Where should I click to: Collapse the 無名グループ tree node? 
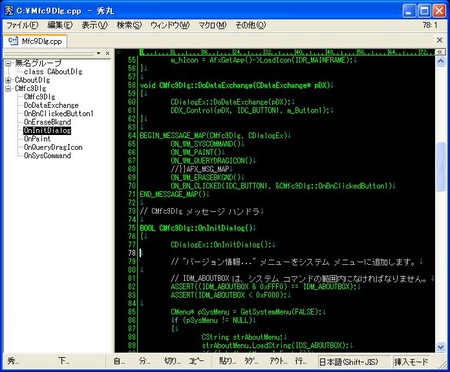8,63
